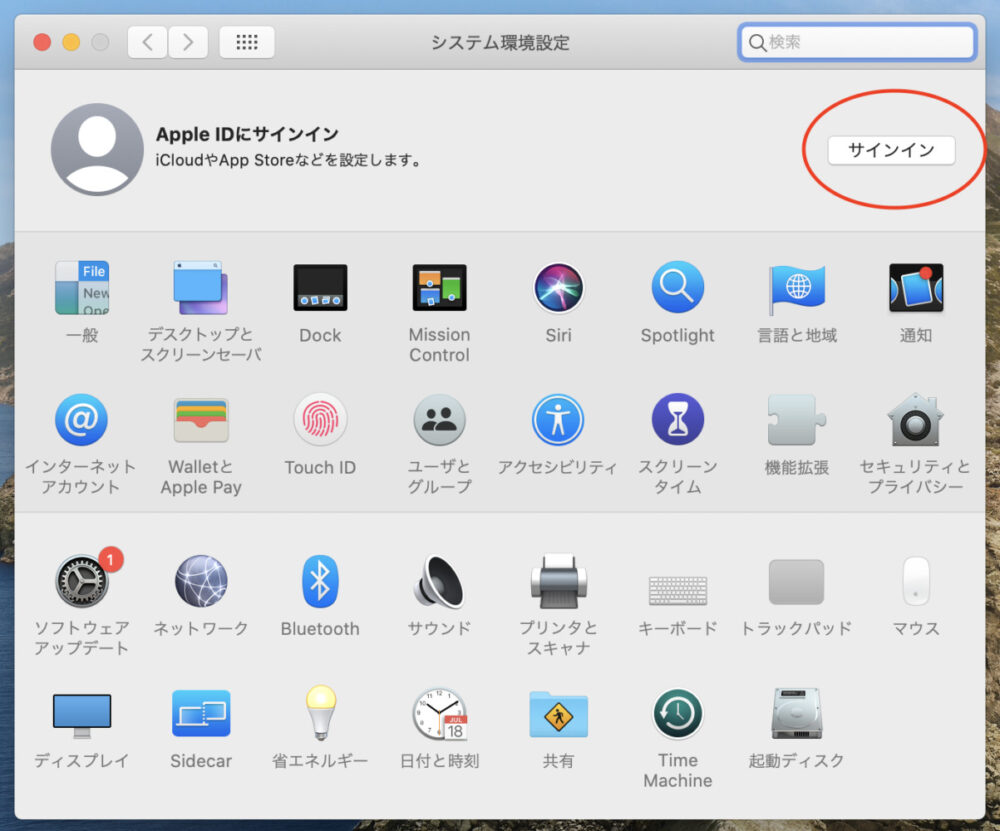
Task: Minimize the window with the yellow button
Action: [71, 42]
